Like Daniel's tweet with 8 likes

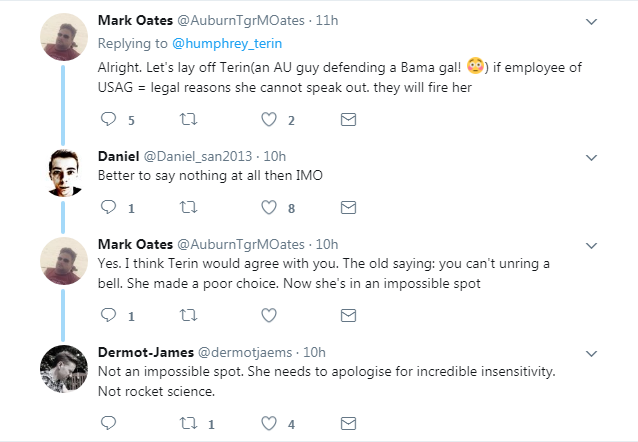coord(268,208)
